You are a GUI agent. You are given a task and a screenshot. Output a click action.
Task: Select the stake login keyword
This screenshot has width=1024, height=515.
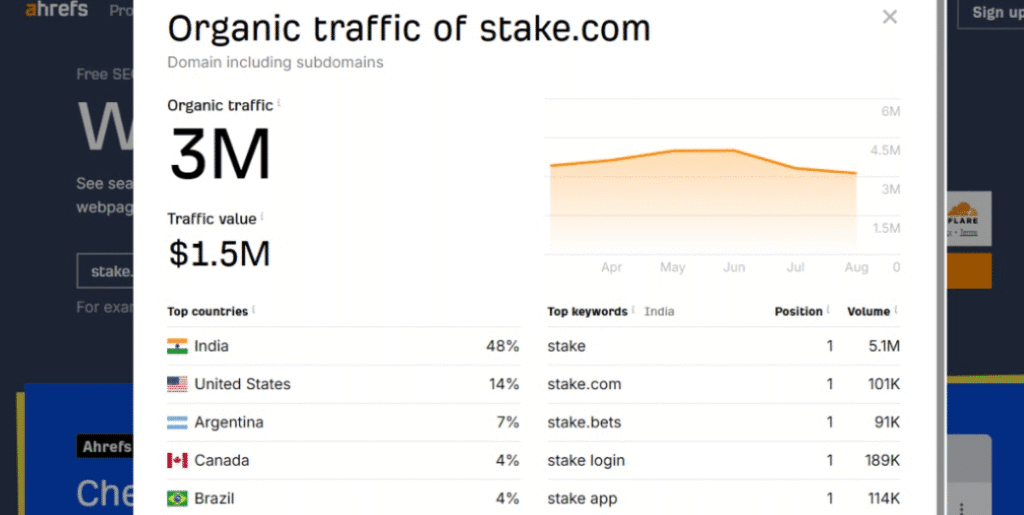coord(586,461)
